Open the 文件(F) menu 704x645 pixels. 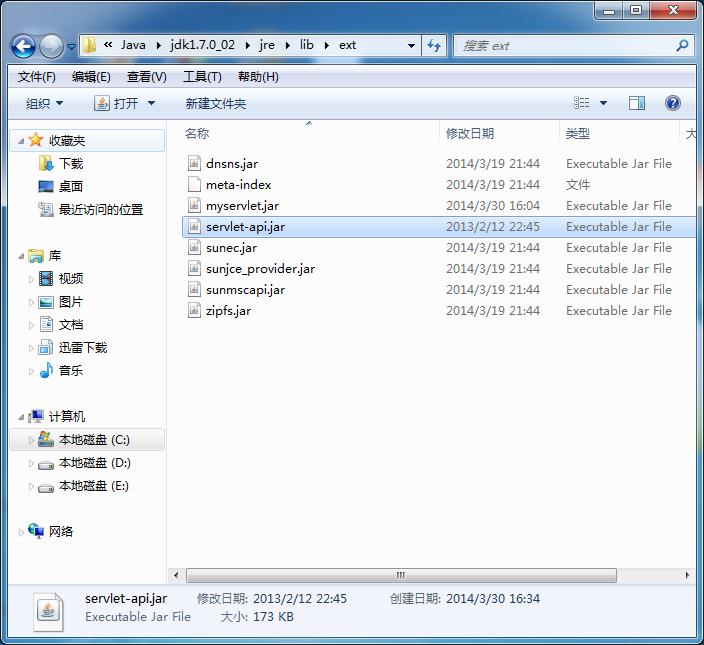(36, 77)
